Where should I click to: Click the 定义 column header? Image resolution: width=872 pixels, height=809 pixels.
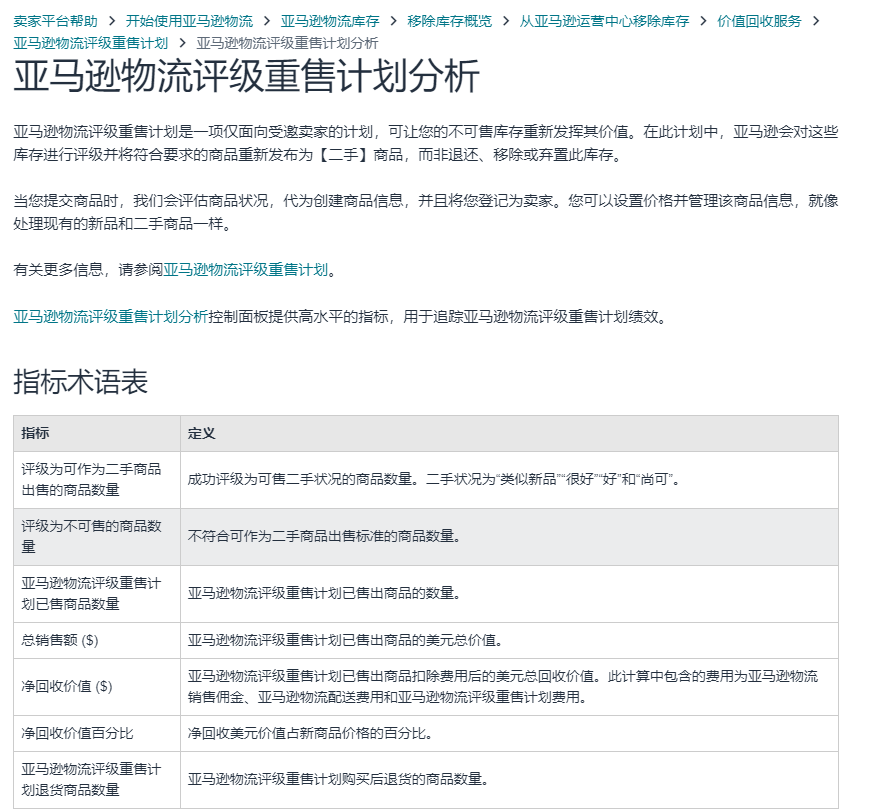[x=509, y=433]
